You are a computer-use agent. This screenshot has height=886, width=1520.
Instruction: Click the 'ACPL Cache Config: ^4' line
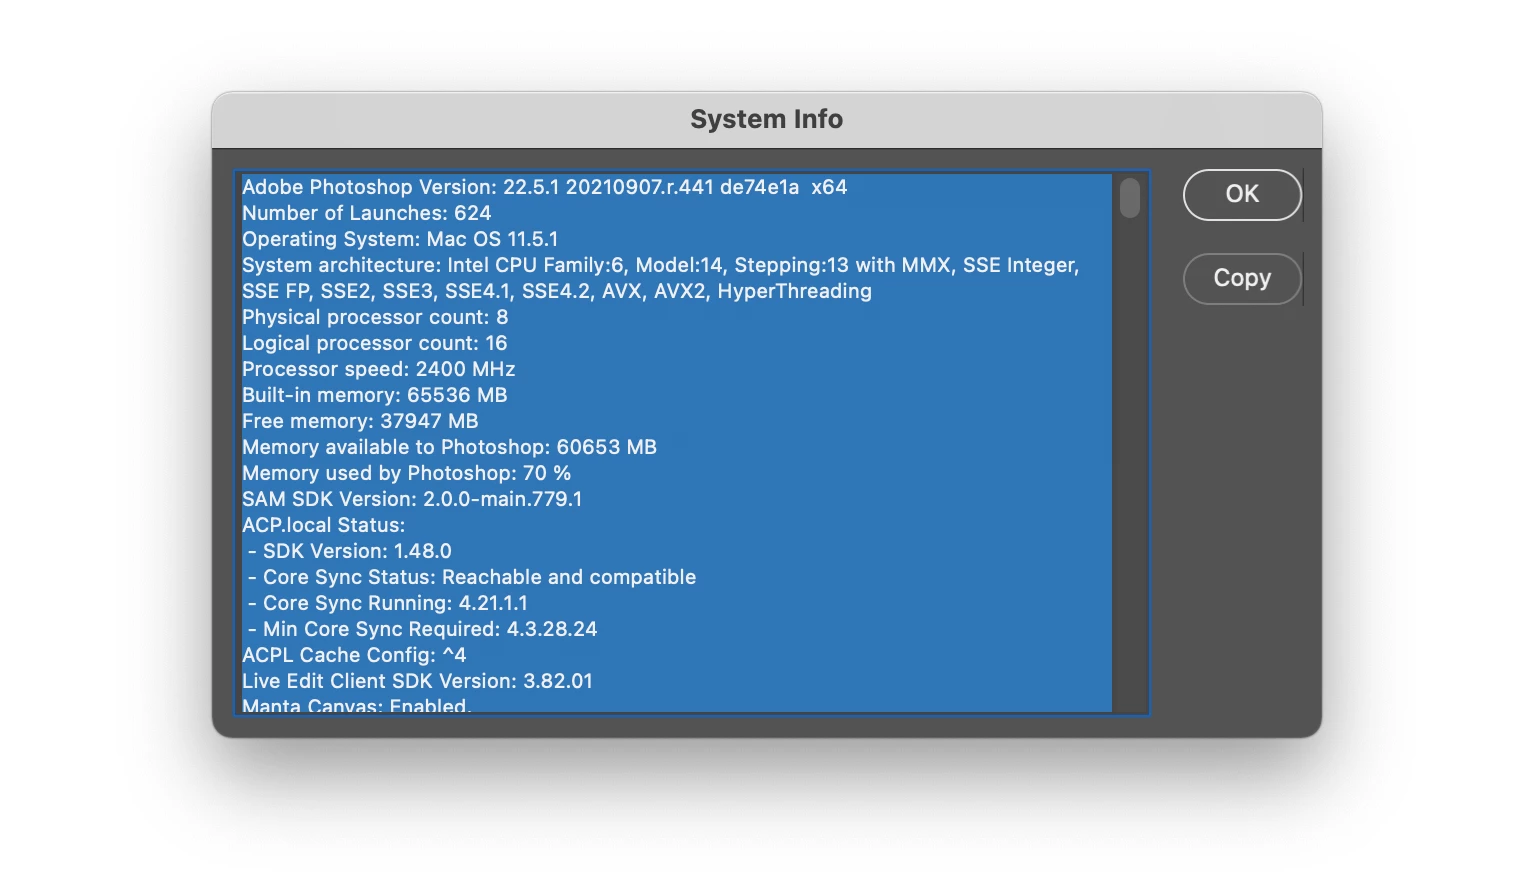(354, 655)
